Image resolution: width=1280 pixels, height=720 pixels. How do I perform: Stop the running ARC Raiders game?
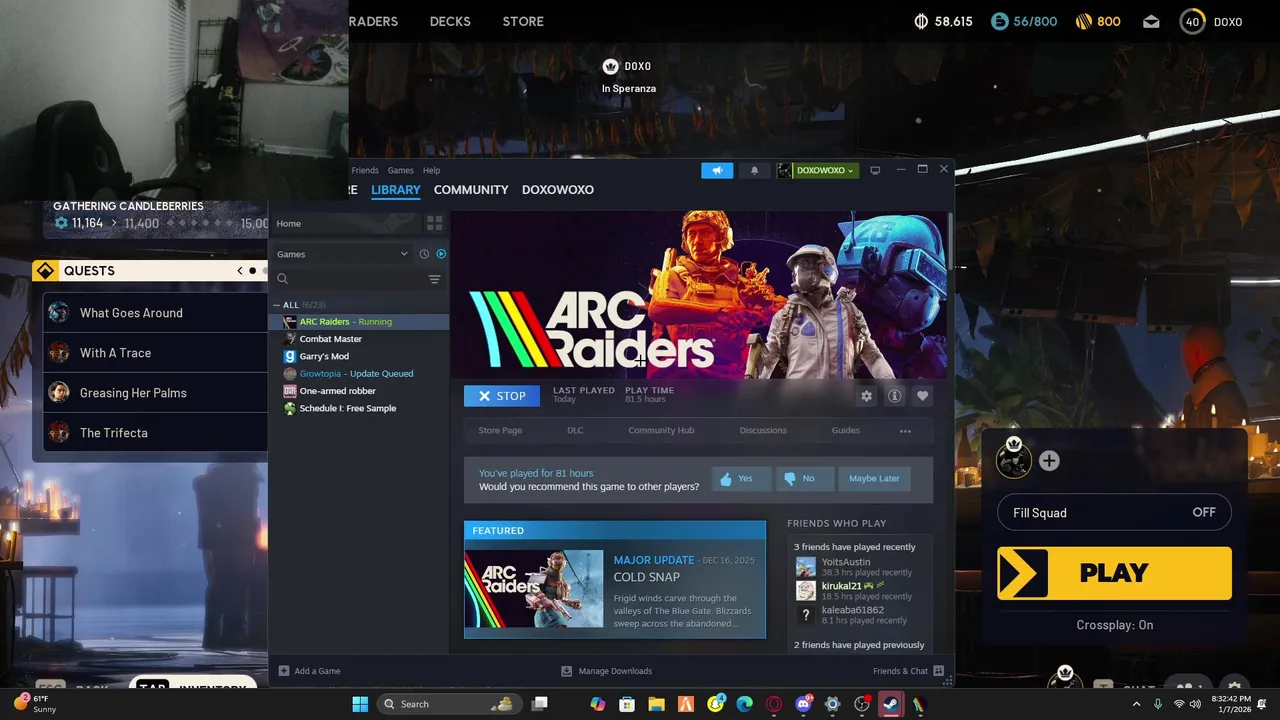502,396
